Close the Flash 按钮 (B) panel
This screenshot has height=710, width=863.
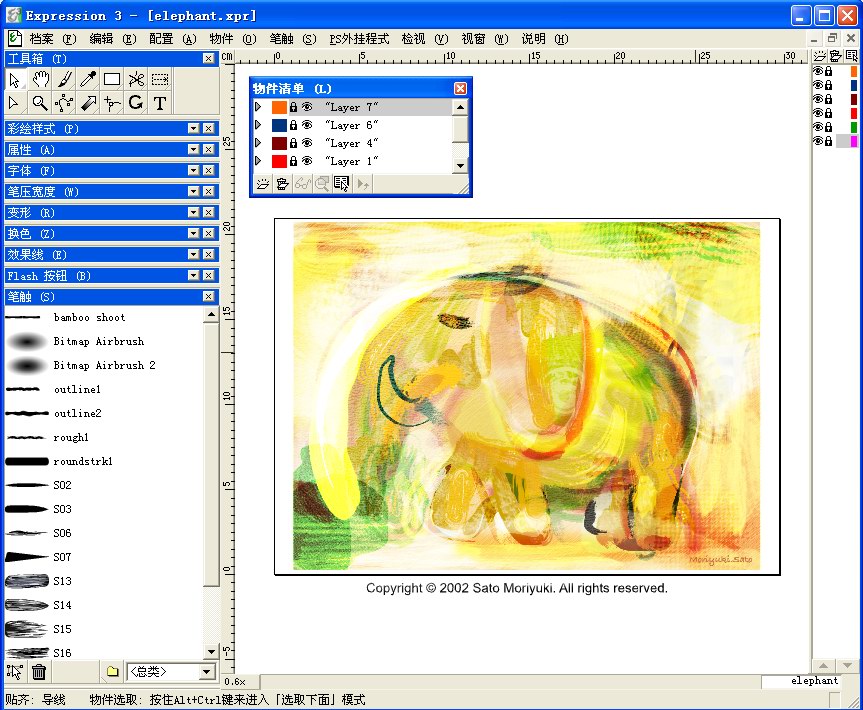pyautogui.click(x=208, y=275)
